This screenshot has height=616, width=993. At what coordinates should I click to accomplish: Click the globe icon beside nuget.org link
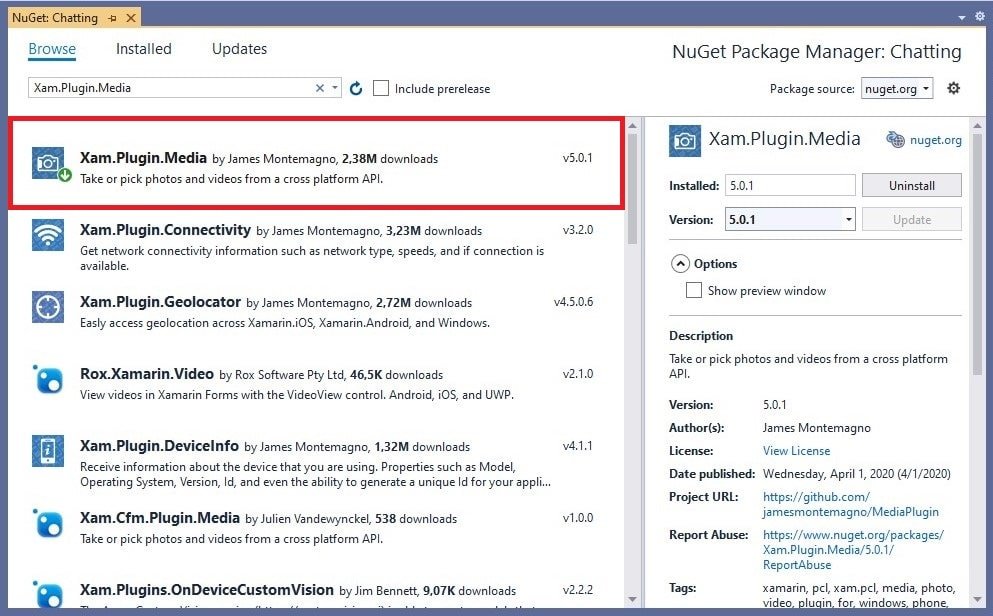pos(895,139)
